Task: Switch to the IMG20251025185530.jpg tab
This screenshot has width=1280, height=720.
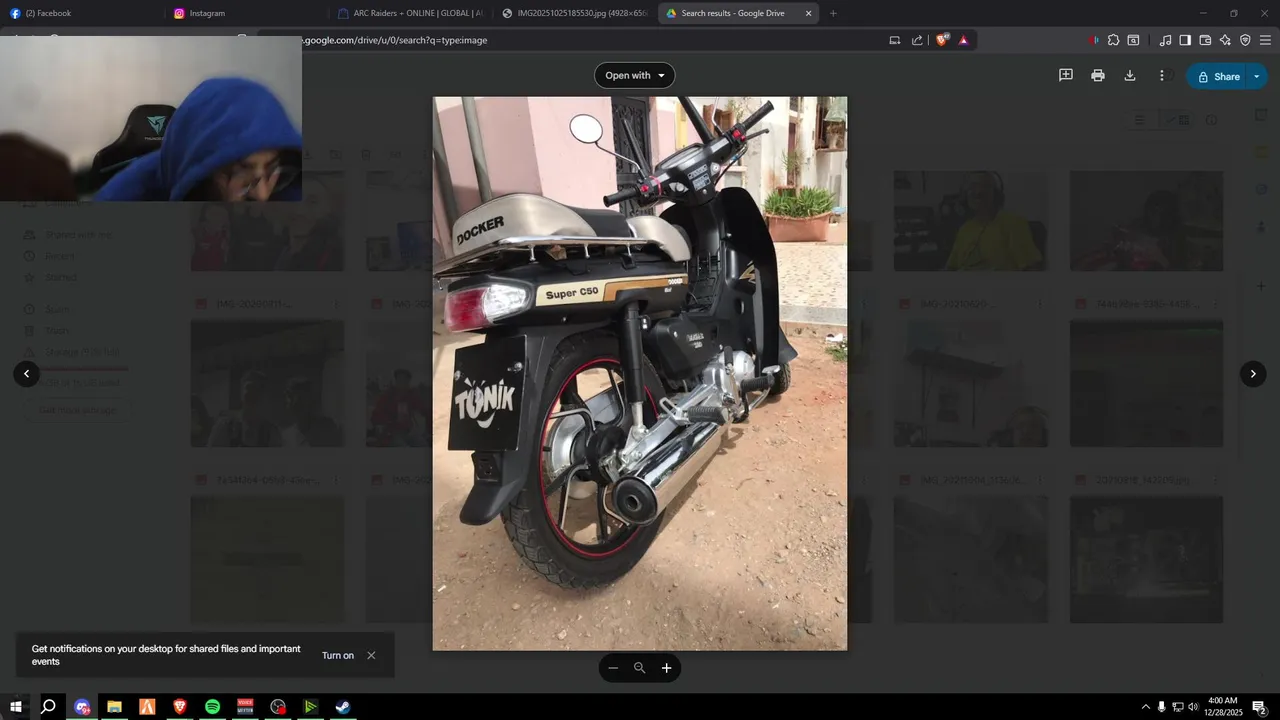Action: pos(575,13)
